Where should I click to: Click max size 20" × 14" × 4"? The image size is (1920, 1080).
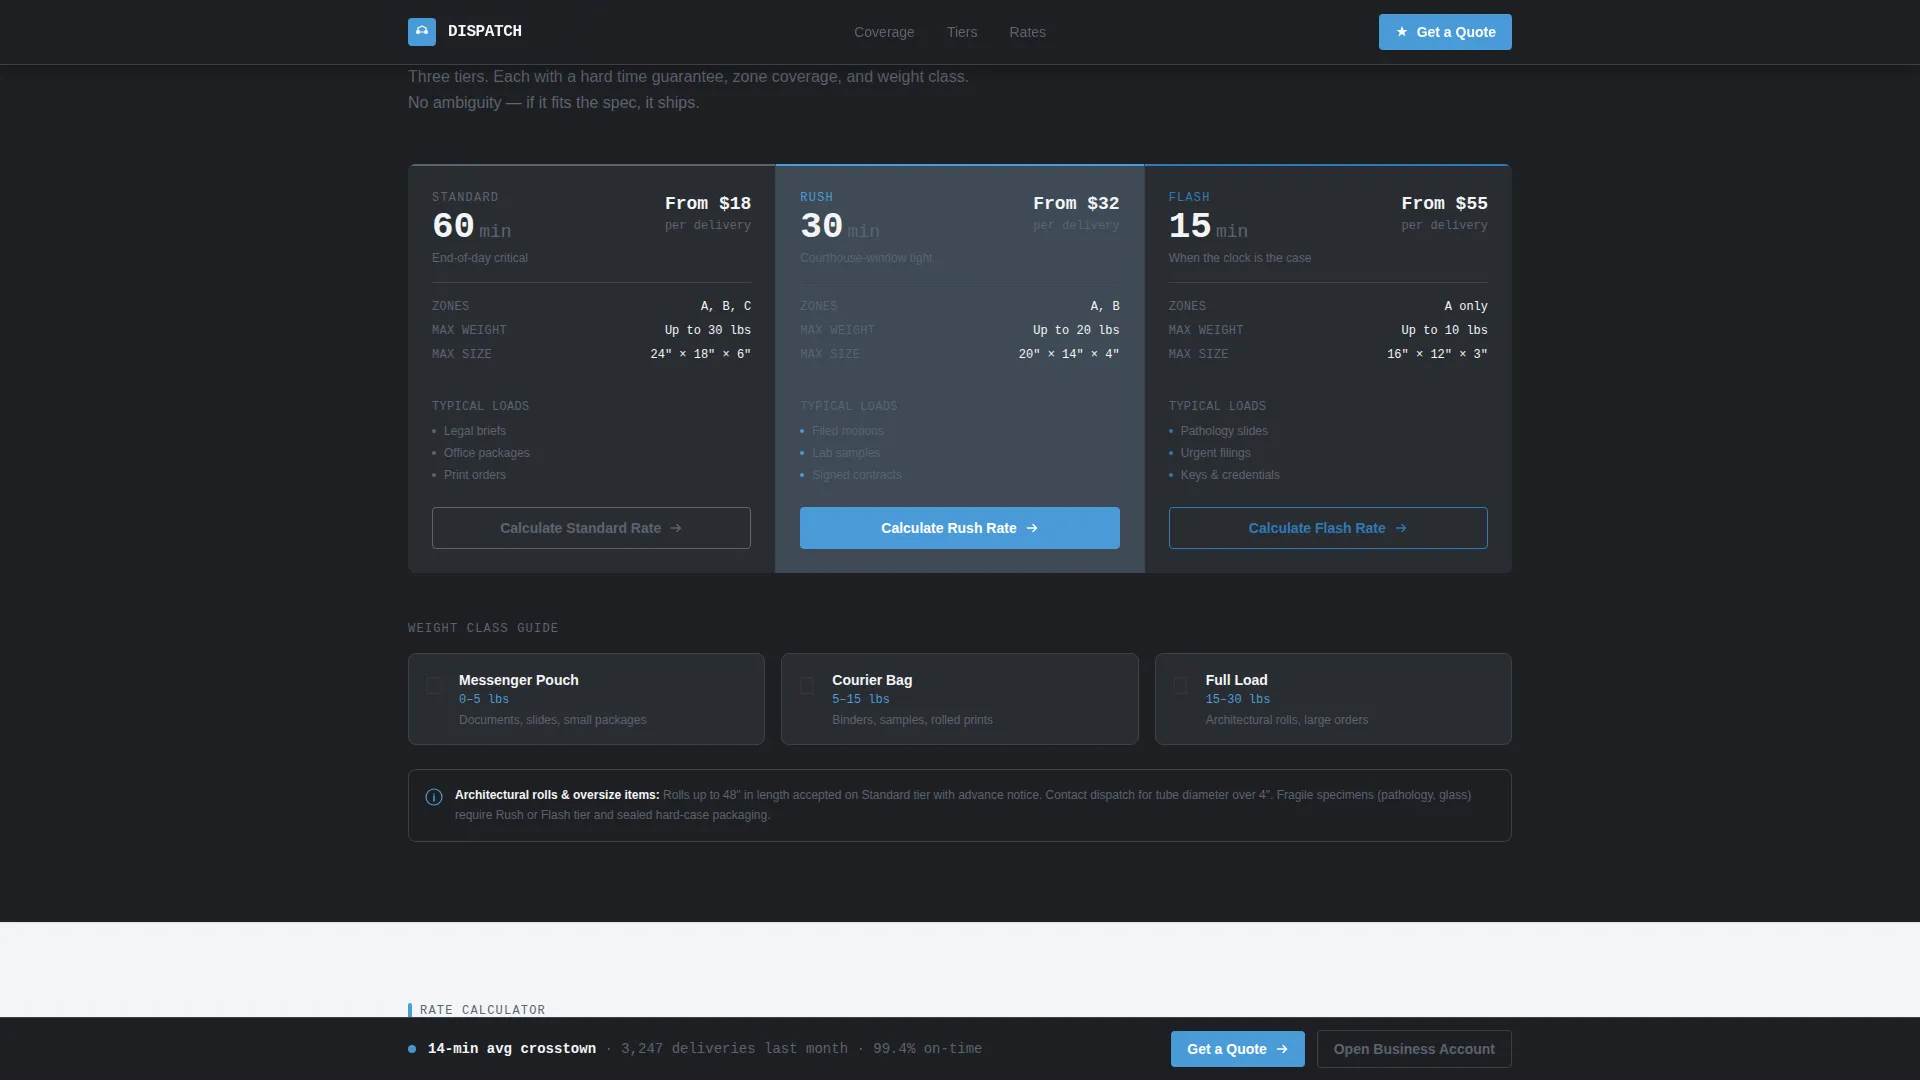[x=1069, y=354]
